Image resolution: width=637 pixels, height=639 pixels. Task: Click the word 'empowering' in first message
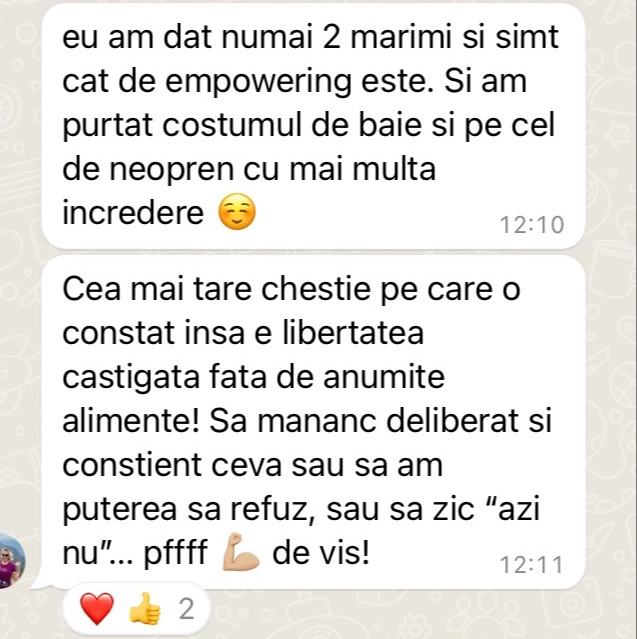point(258,82)
